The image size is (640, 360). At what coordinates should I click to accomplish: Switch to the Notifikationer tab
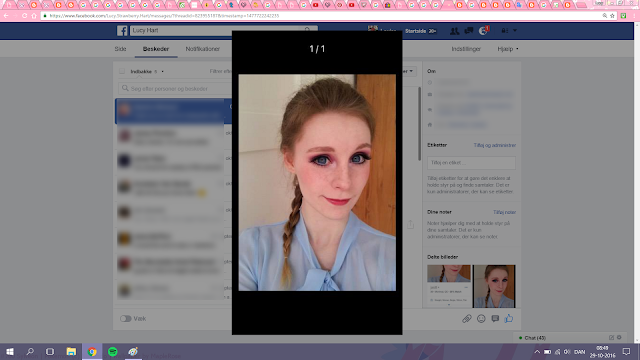pos(202,49)
